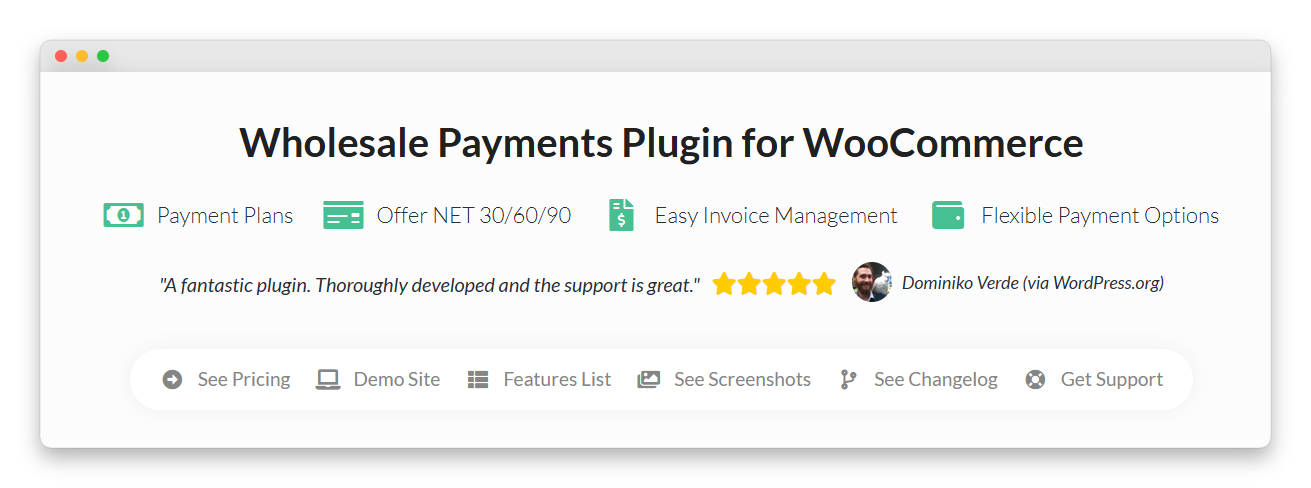The height and width of the screenshot is (488, 1311).
Task: Click Dominiko Verde's avatar photo
Action: pos(872,283)
